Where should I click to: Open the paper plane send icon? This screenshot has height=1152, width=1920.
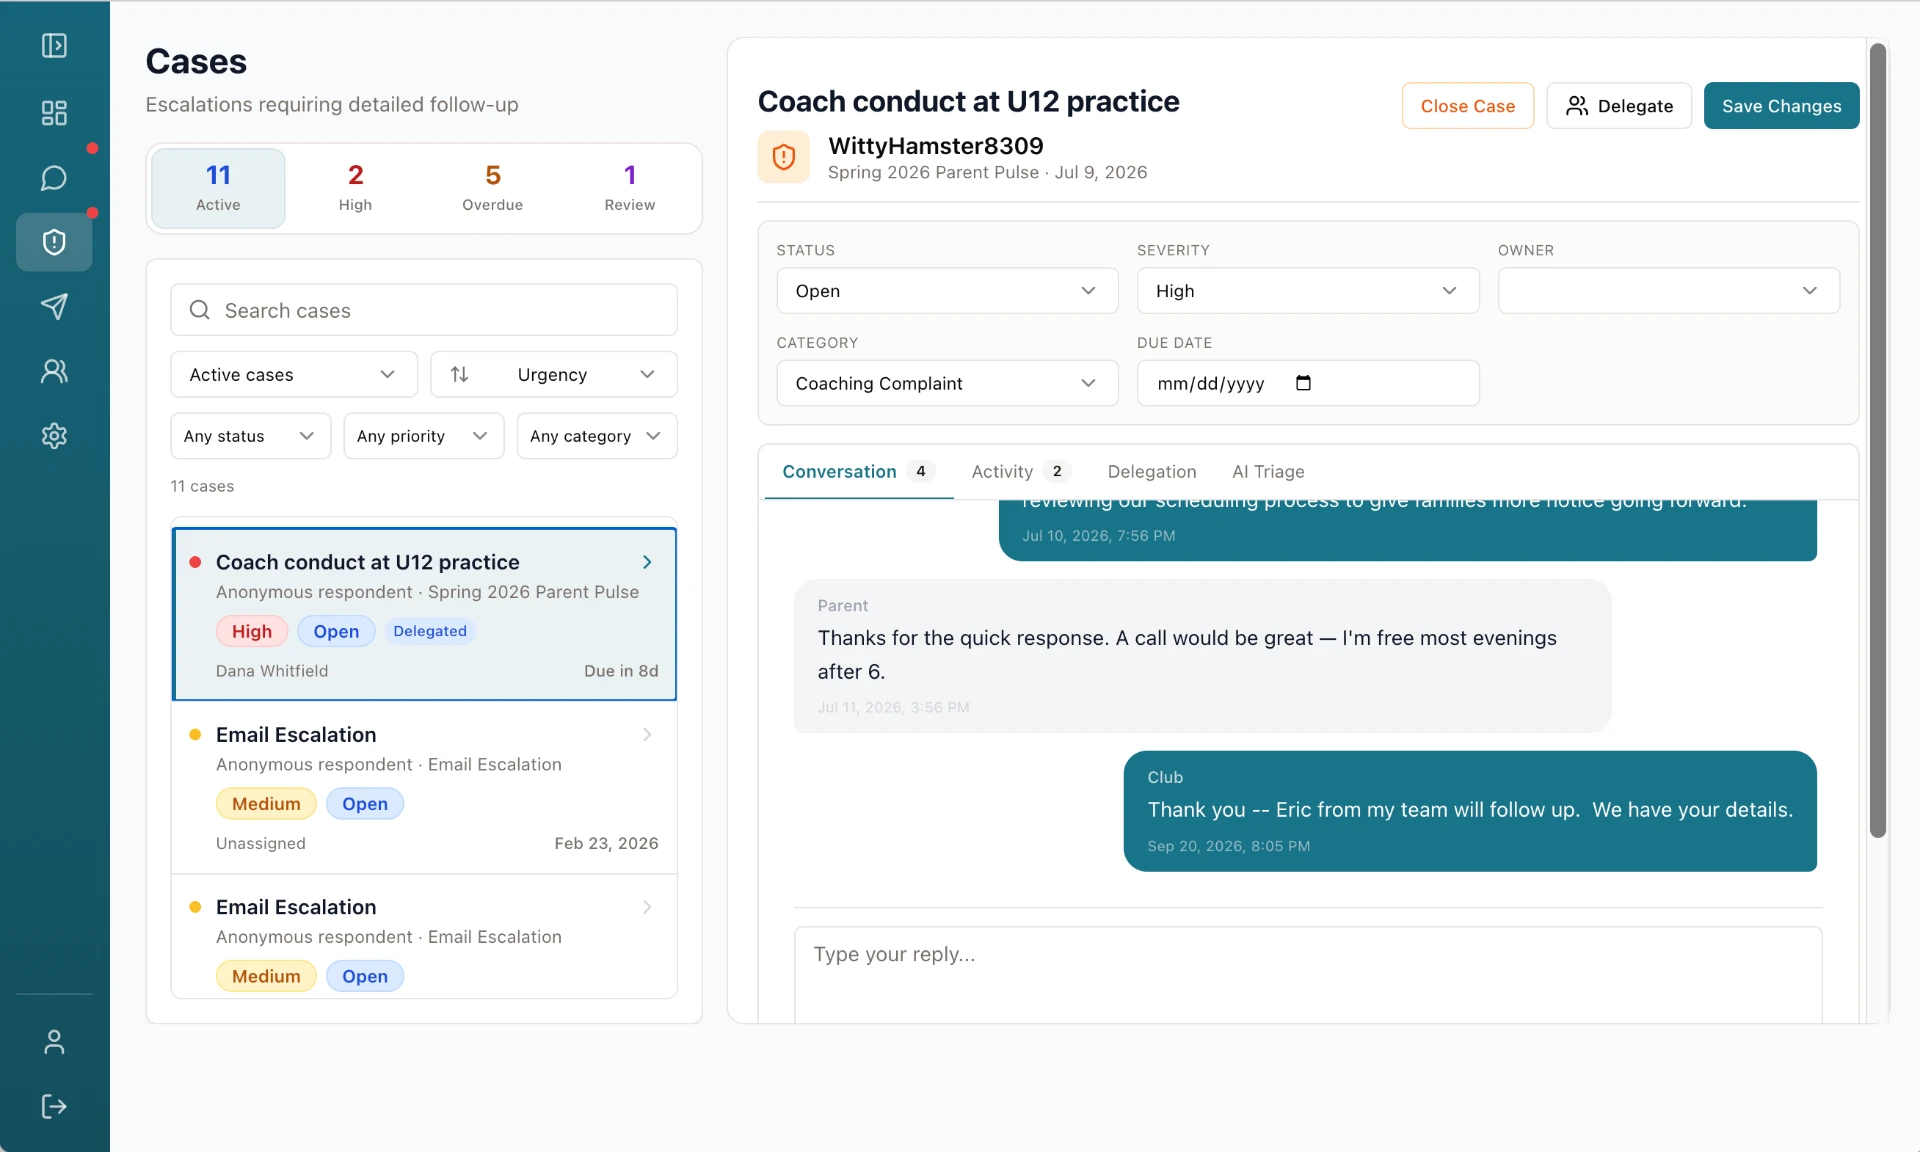[x=54, y=306]
